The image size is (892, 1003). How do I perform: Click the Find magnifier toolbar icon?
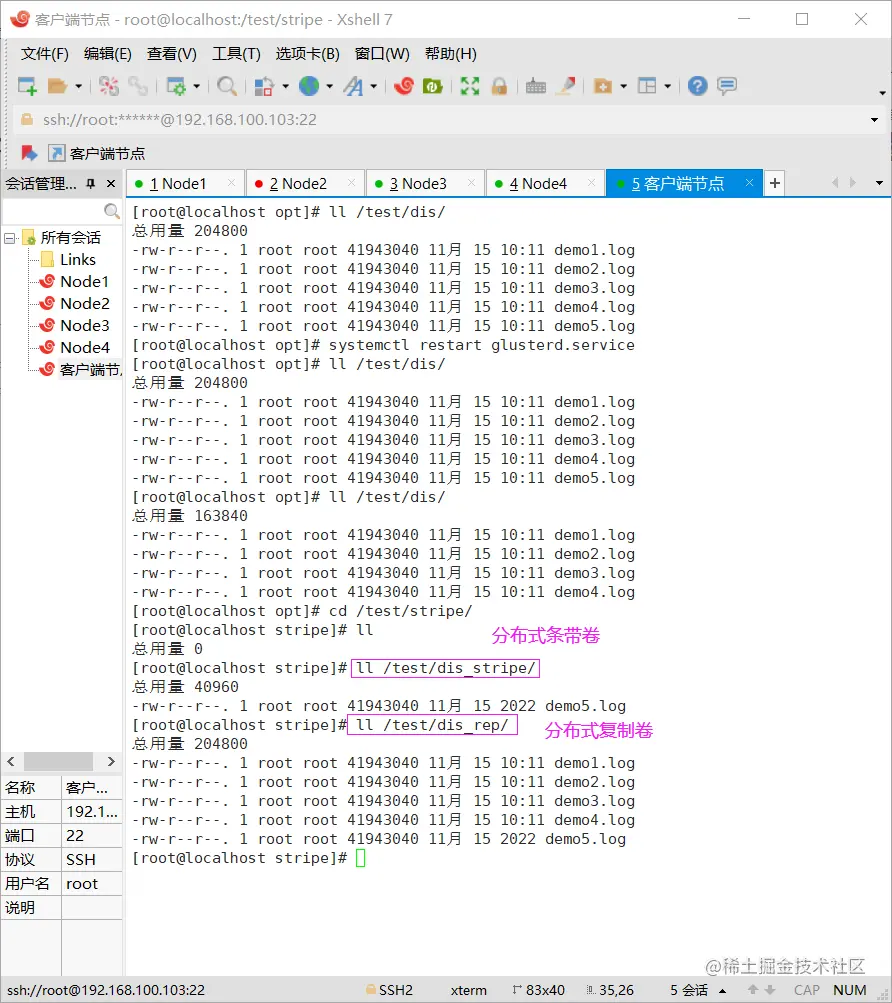(x=227, y=86)
